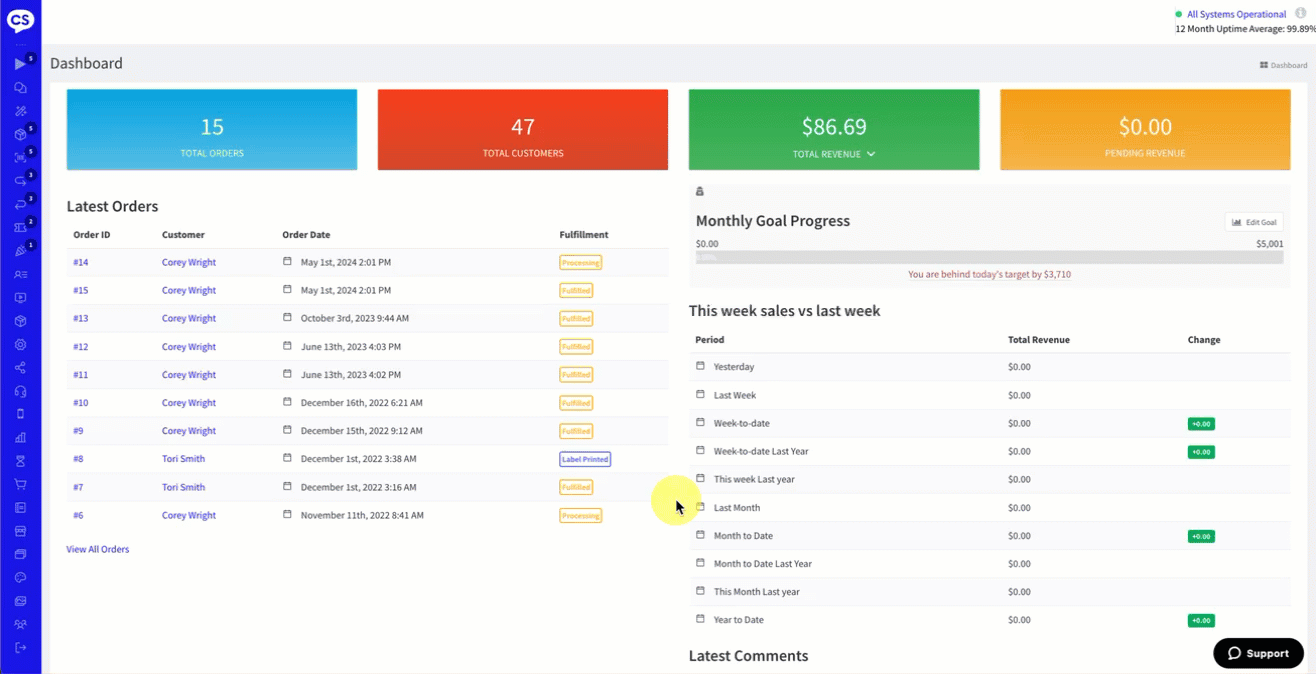Open the ticket icon with badge 2

pyautogui.click(x=20, y=228)
